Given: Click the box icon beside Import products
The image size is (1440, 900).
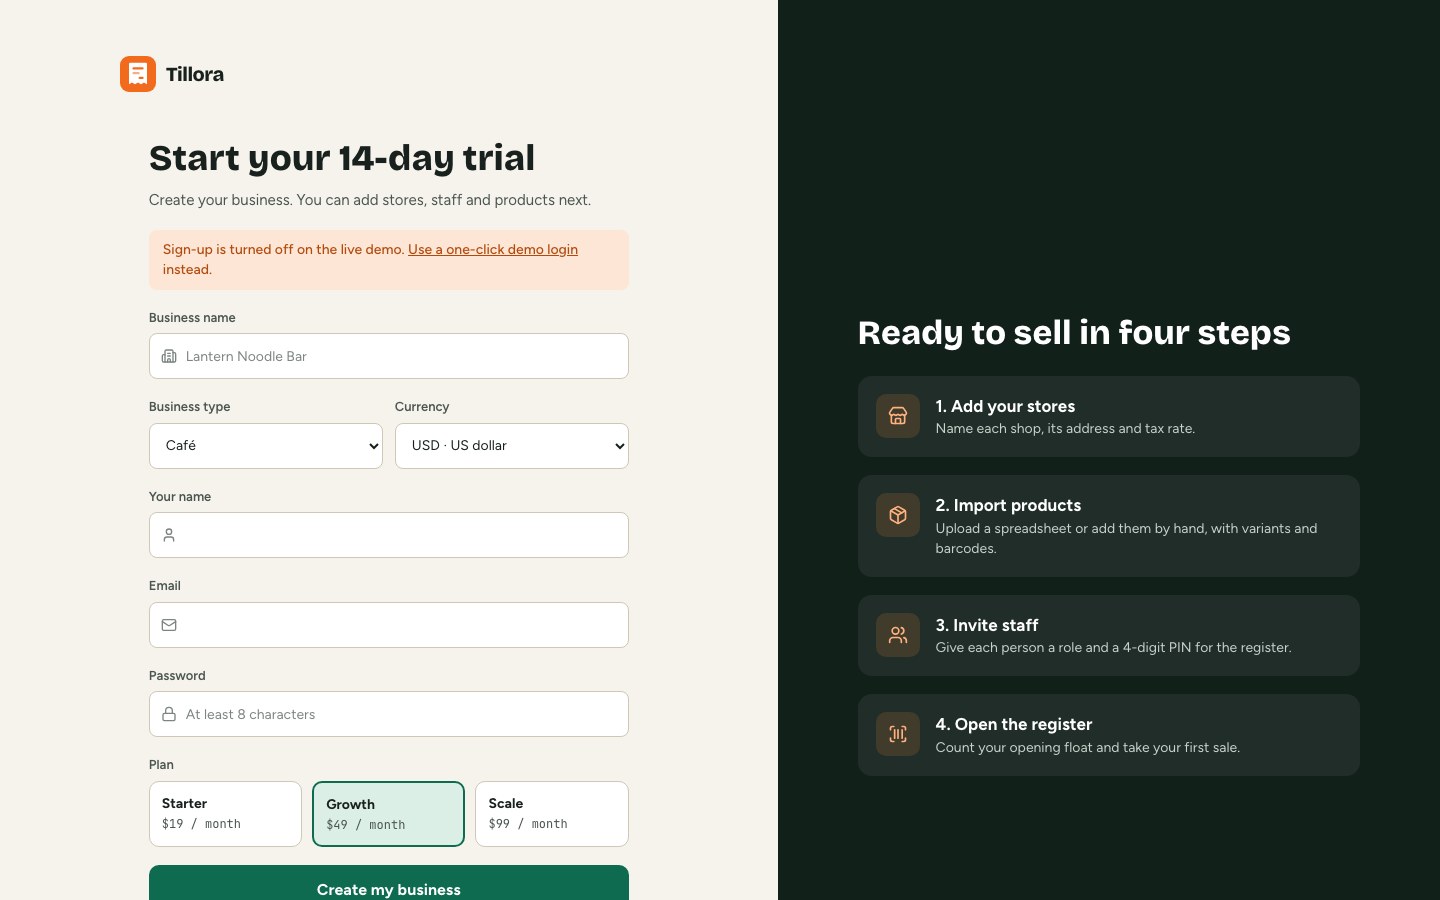Looking at the screenshot, I should (x=898, y=515).
